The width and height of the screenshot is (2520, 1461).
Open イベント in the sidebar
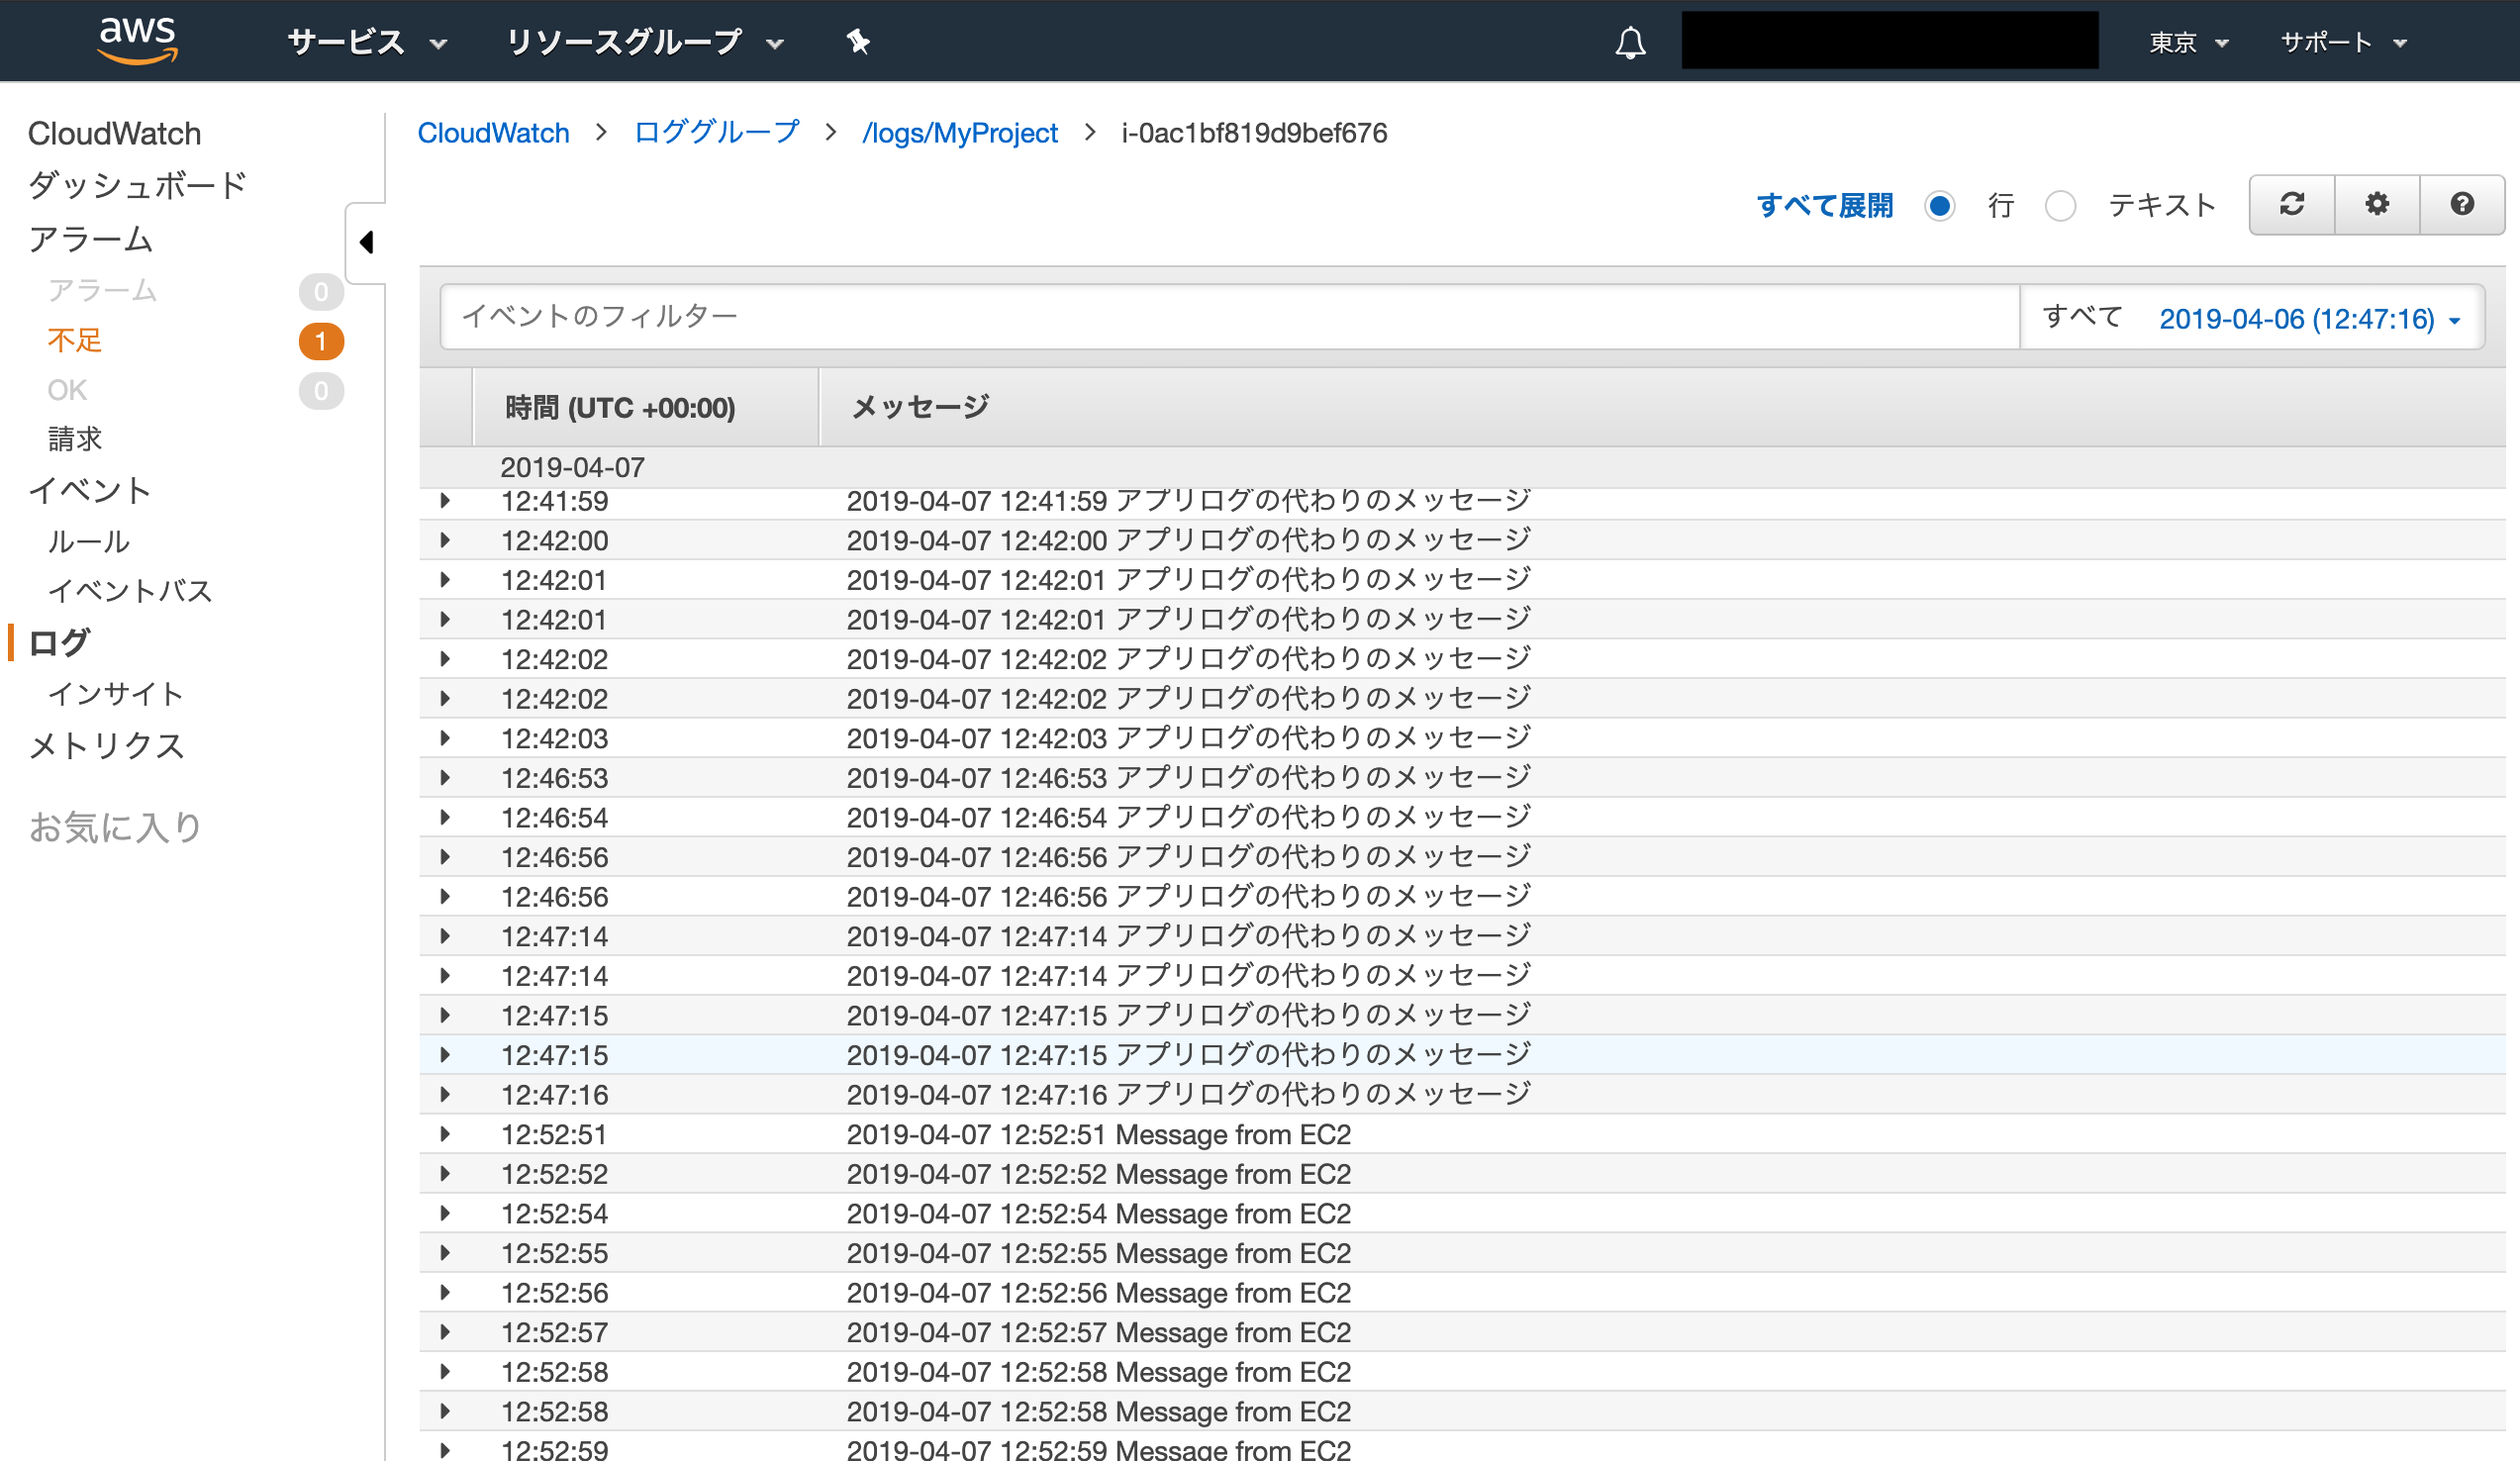pyautogui.click(x=90, y=490)
